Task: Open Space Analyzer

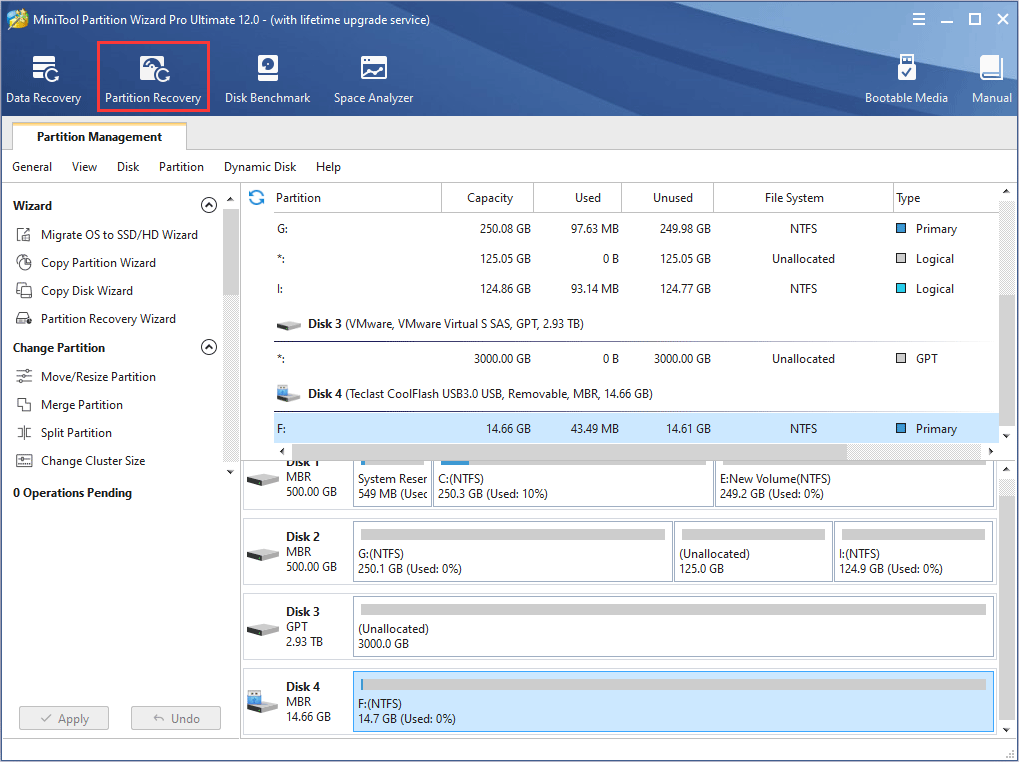Action: tap(373, 79)
